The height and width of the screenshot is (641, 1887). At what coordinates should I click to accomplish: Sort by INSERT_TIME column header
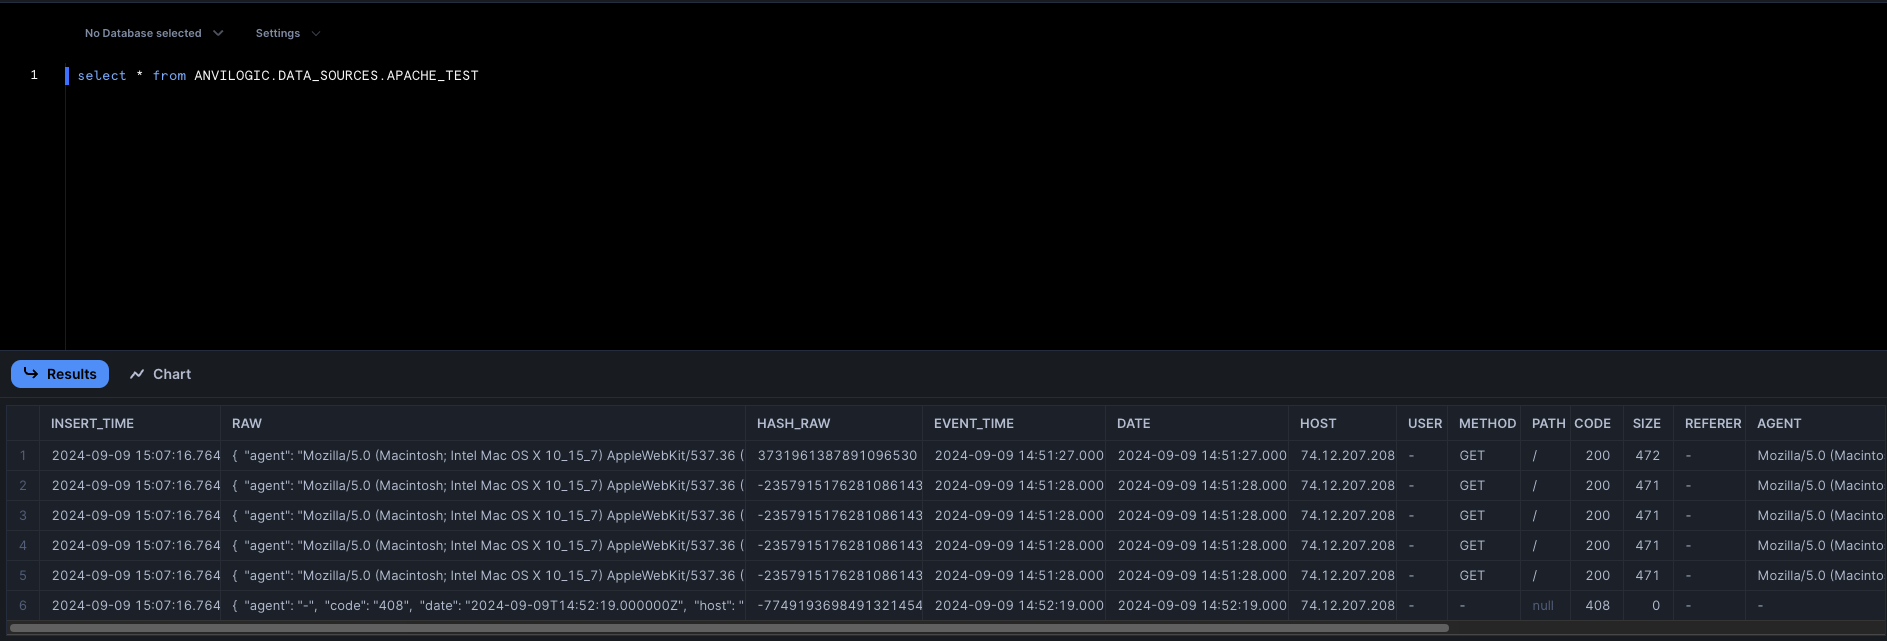pos(92,424)
